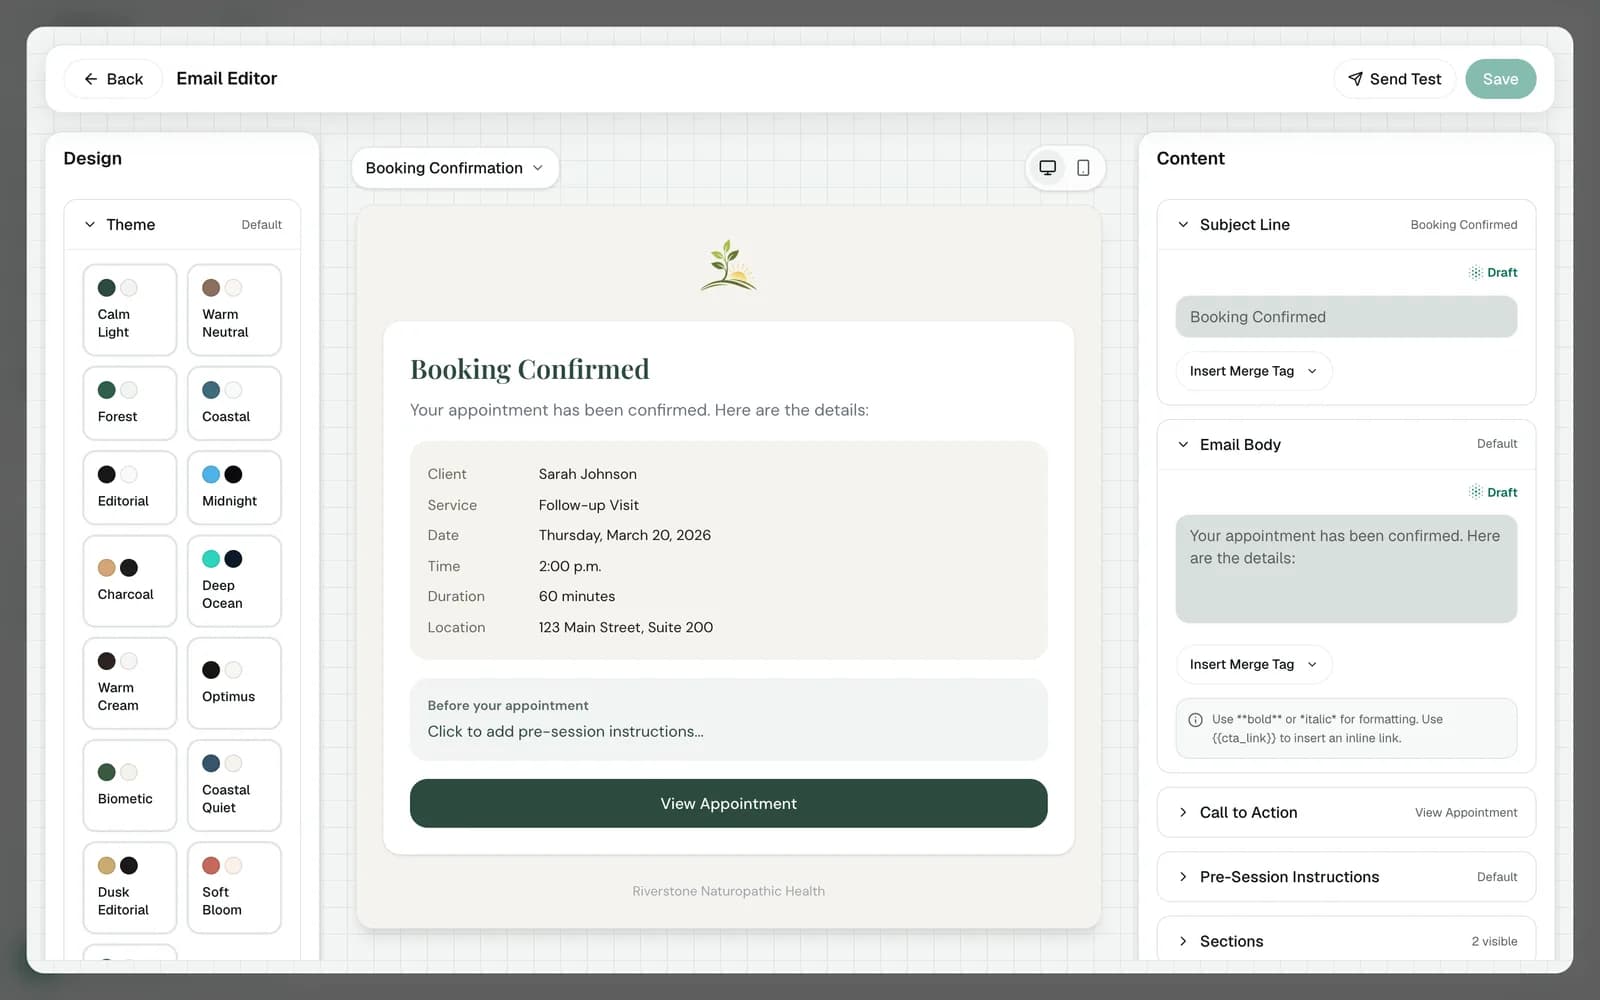Apply the Dusk Editorial theme

click(x=130, y=887)
